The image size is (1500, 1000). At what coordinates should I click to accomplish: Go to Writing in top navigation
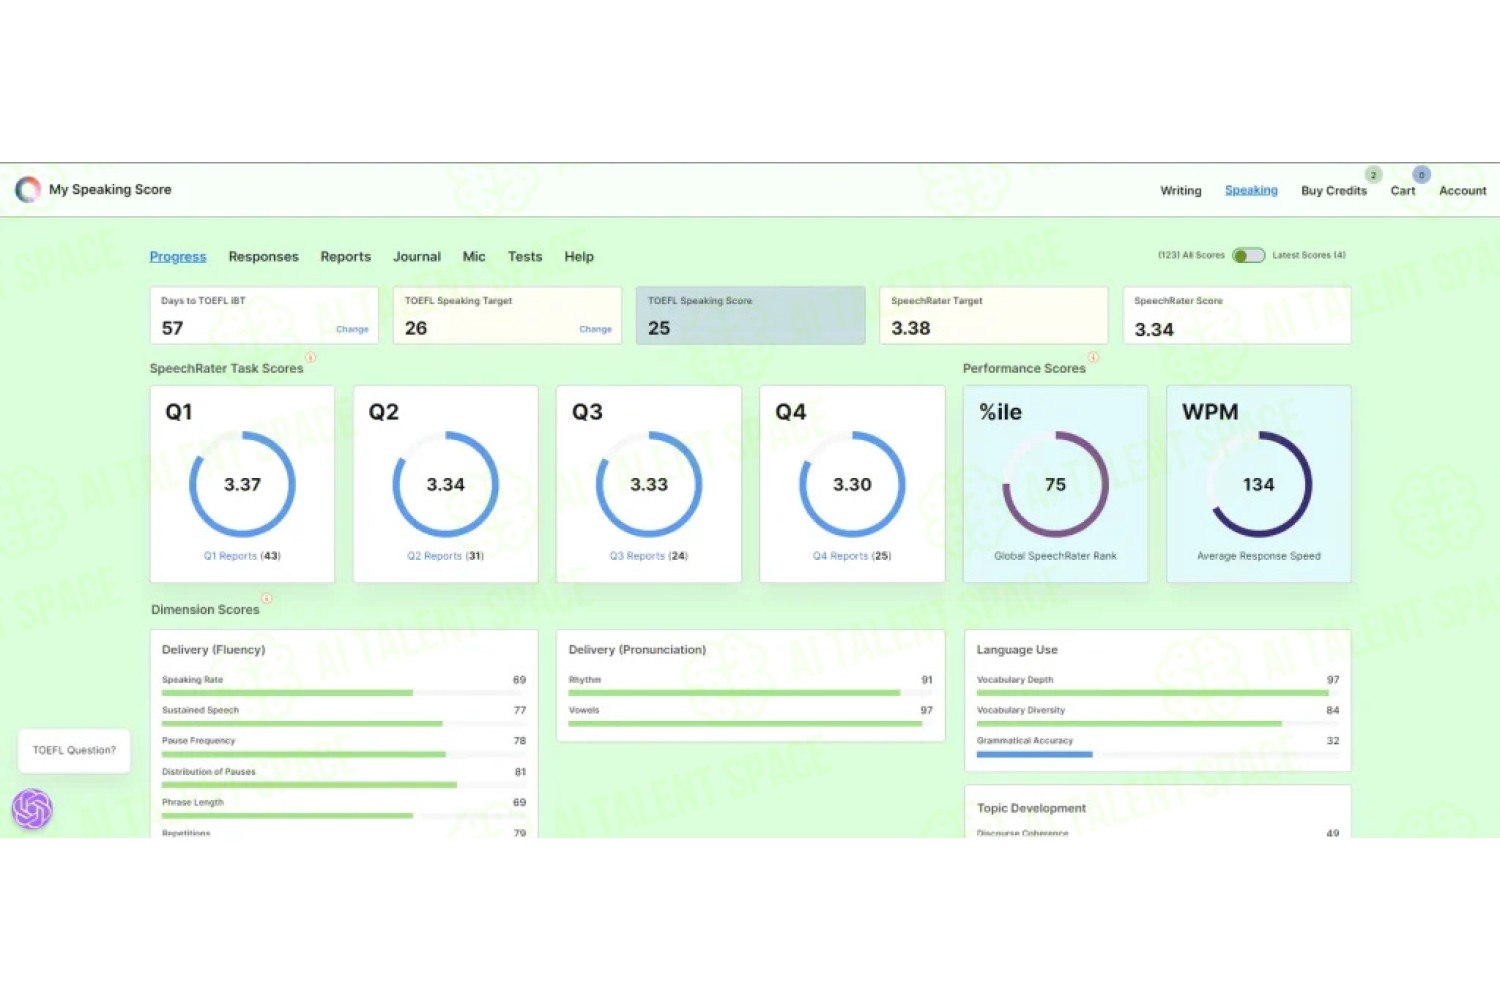point(1181,191)
